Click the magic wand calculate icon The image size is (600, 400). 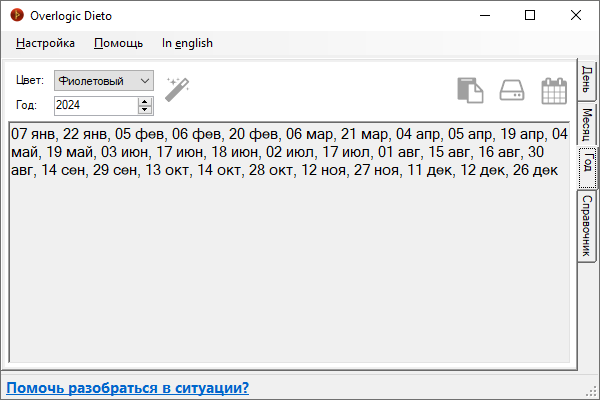[177, 90]
